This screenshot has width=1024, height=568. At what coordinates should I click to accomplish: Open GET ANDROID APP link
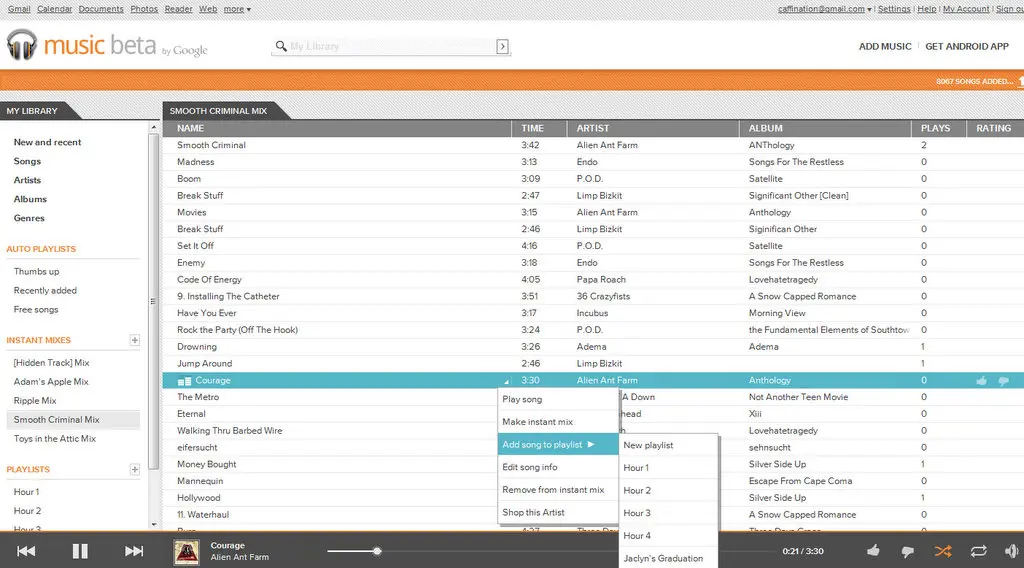(966, 46)
